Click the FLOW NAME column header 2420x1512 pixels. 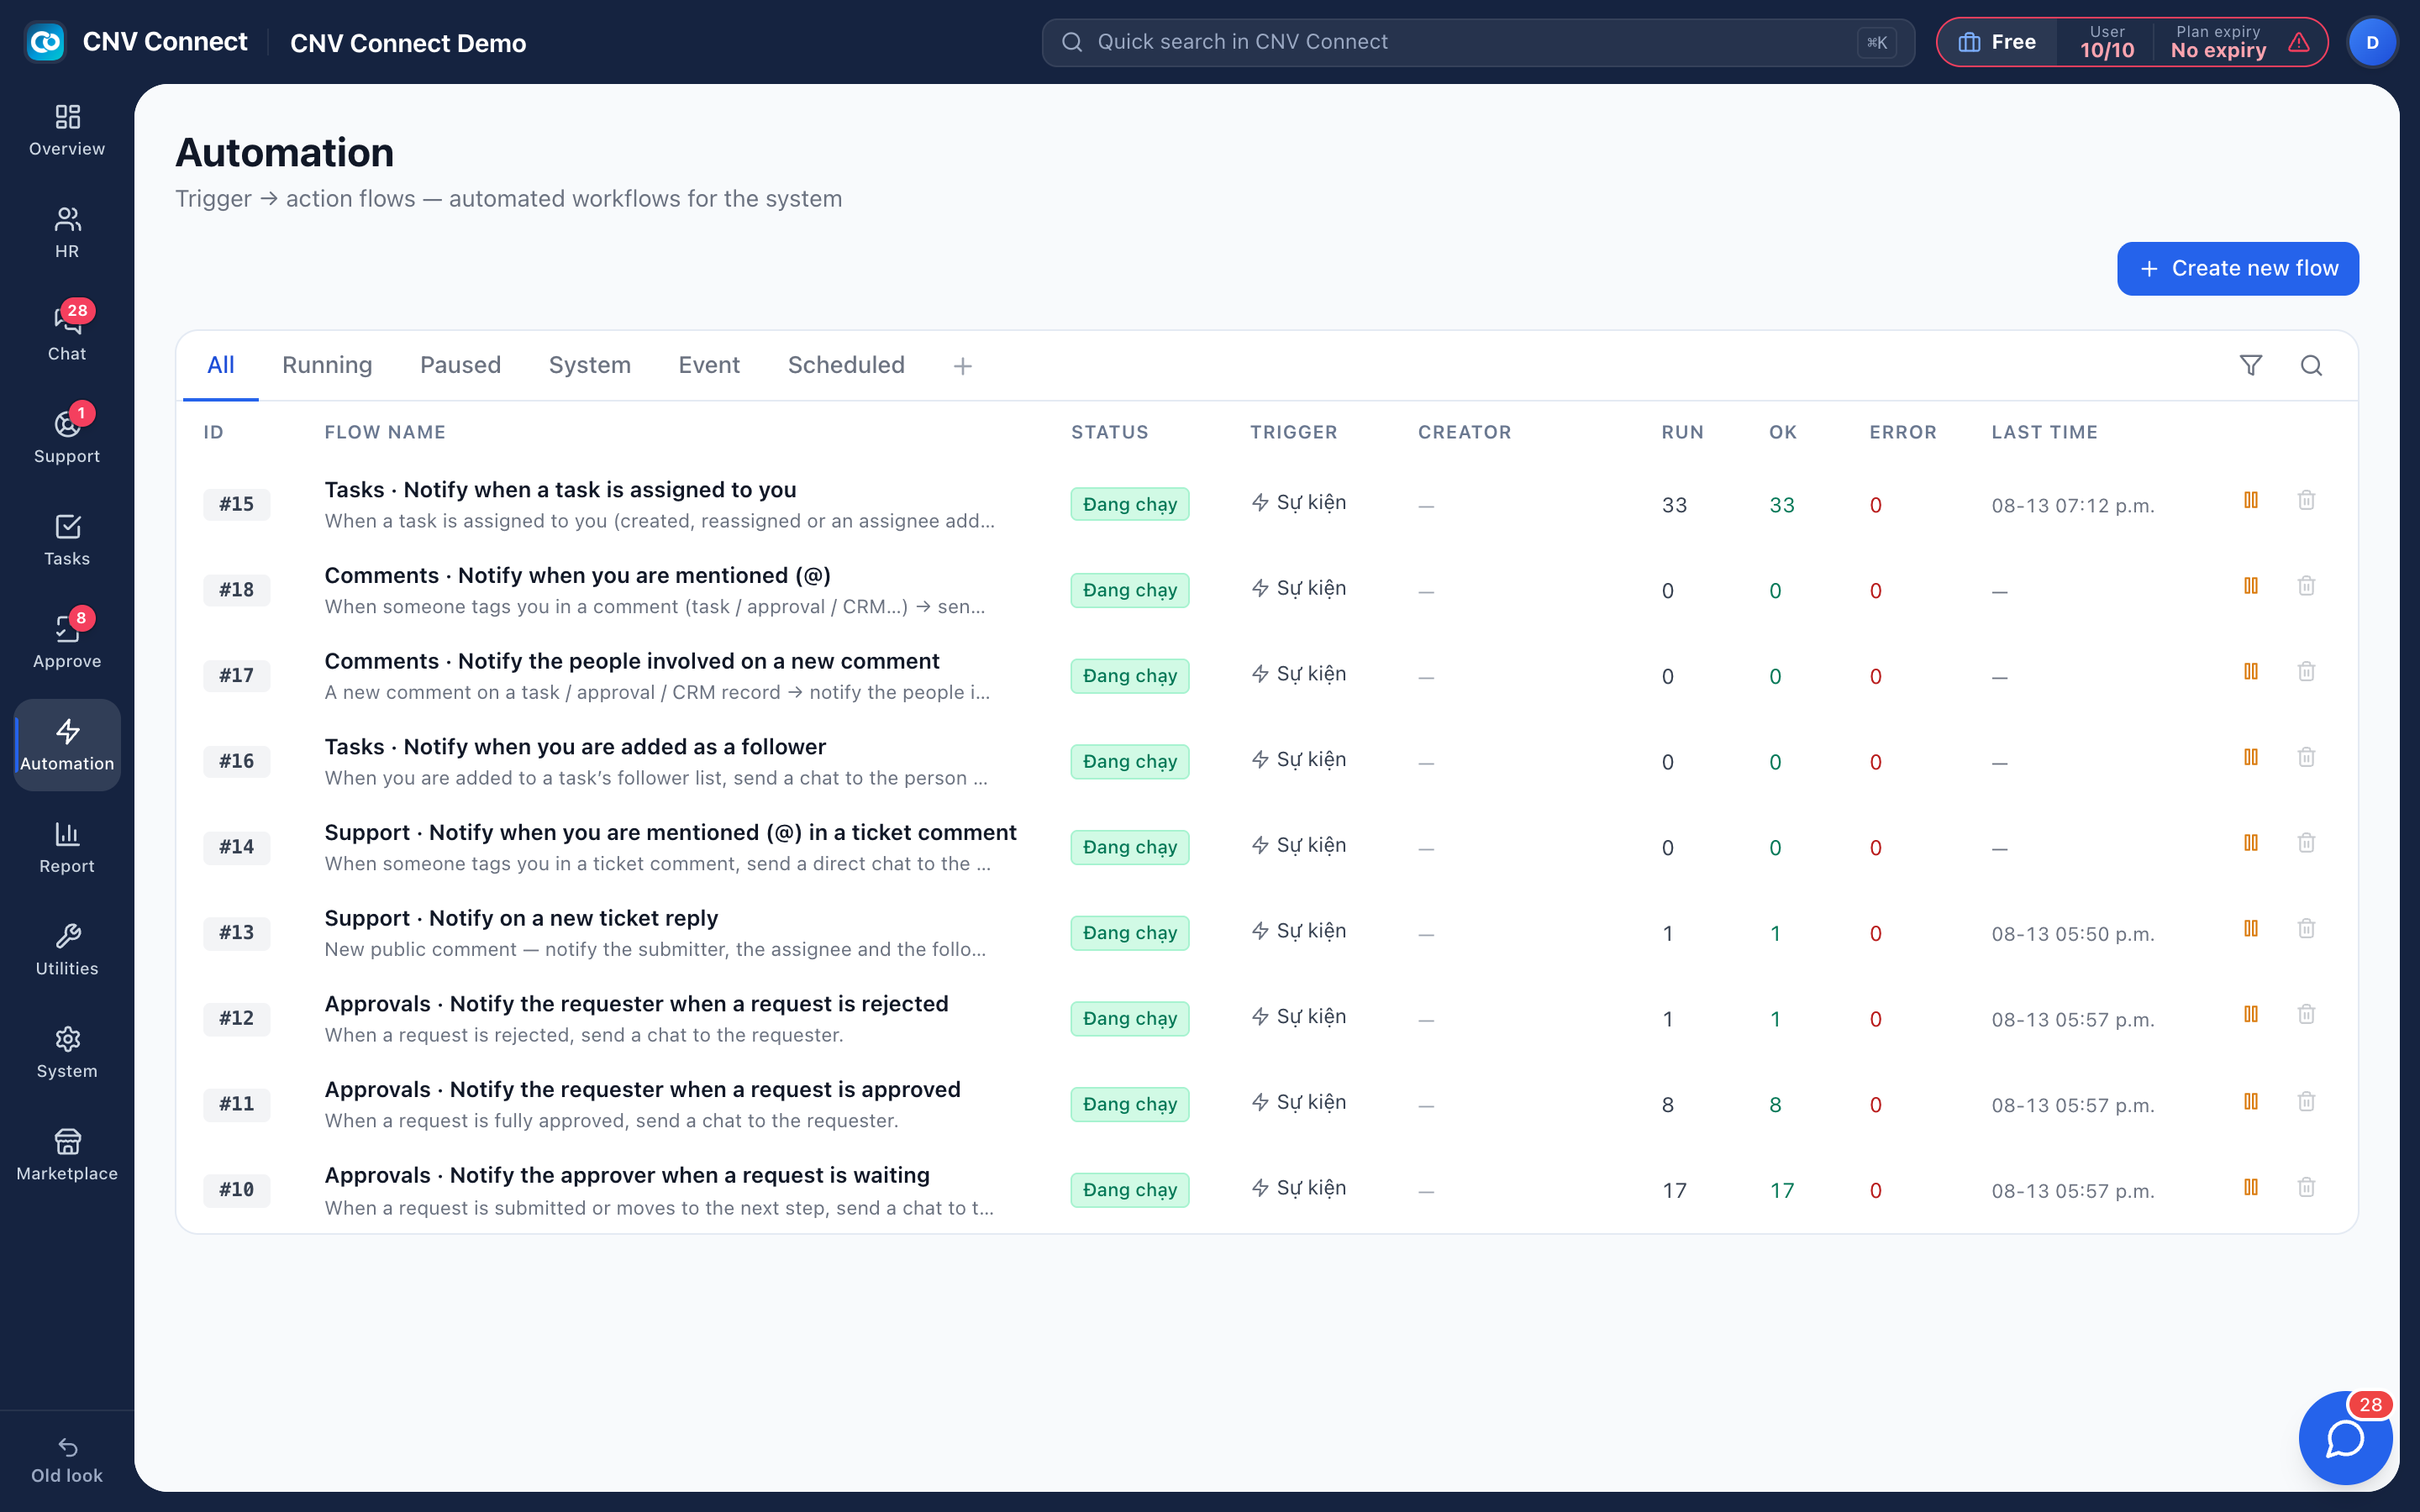point(385,432)
